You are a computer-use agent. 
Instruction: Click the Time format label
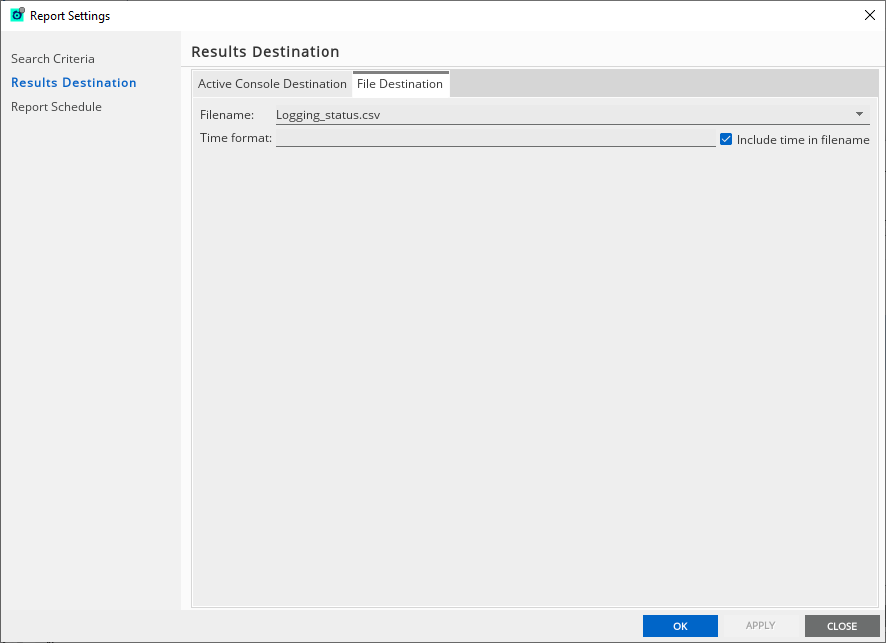click(x=236, y=139)
